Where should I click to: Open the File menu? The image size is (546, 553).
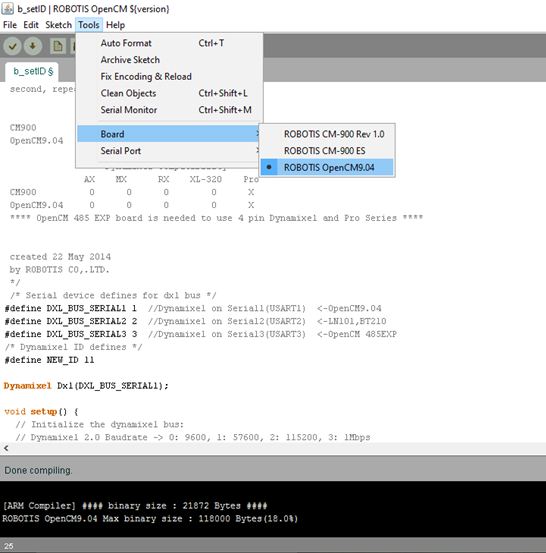(x=10, y=25)
